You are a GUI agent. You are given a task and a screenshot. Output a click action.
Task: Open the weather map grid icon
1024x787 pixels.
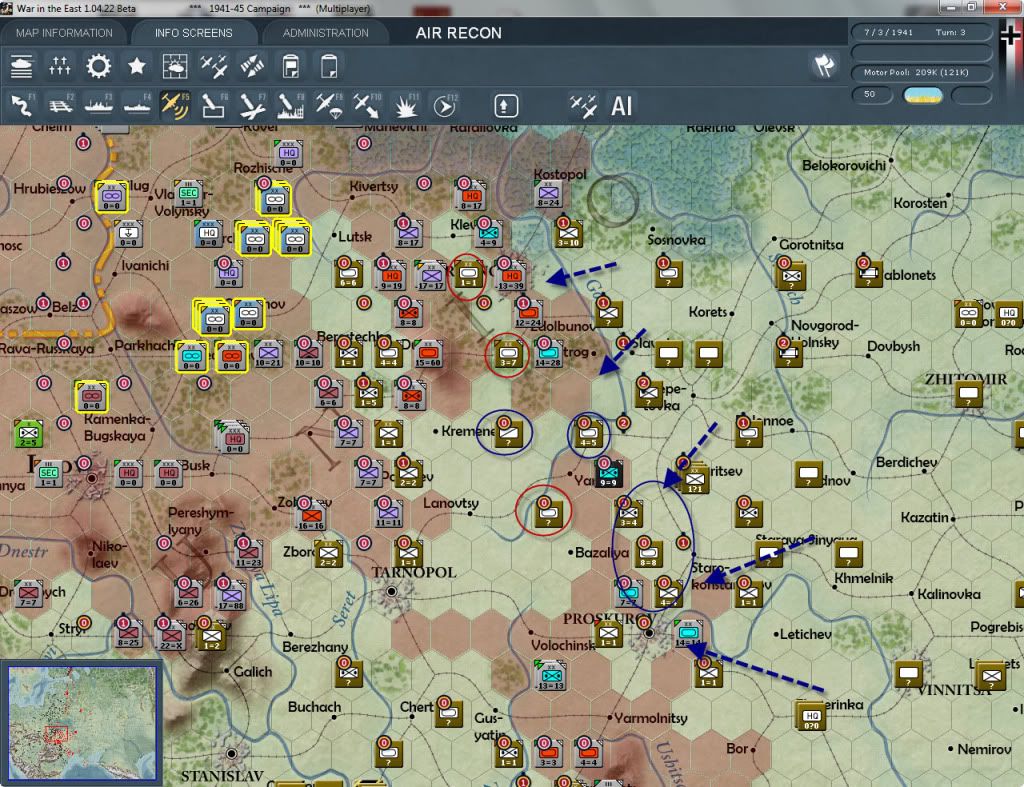pyautogui.click(x=175, y=66)
